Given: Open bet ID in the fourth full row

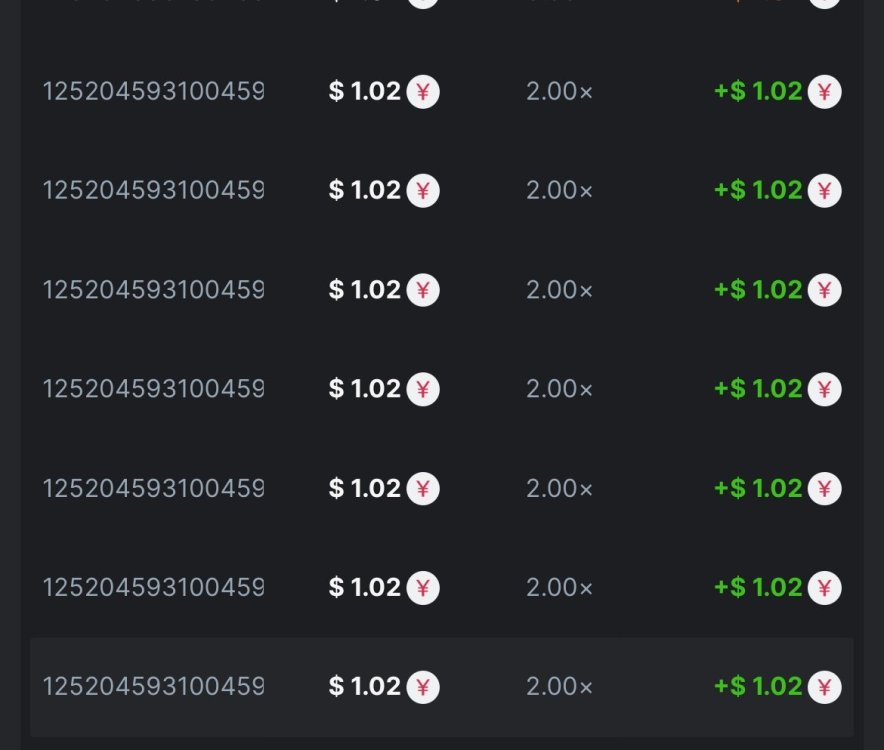Looking at the screenshot, I should pyautogui.click(x=153, y=389).
